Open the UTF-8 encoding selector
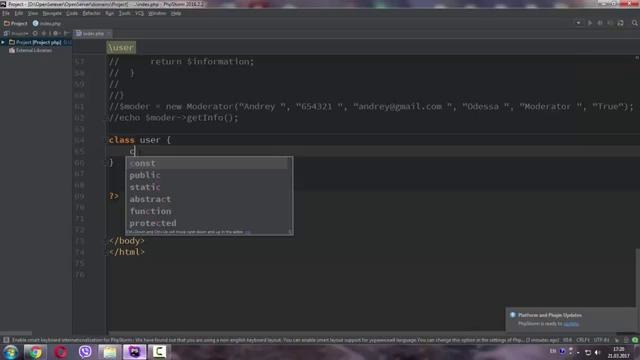This screenshot has height=360, width=640. pos(601,340)
